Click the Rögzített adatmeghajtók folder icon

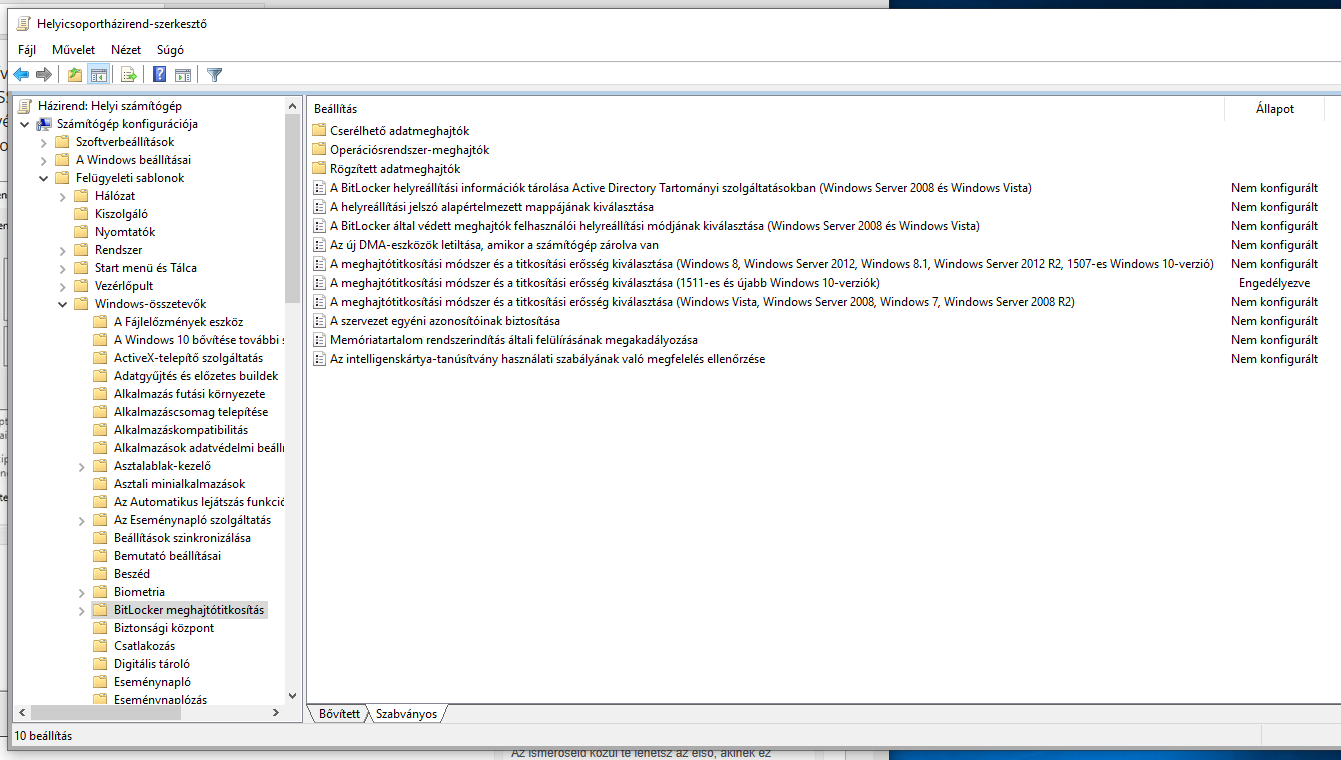pos(319,169)
